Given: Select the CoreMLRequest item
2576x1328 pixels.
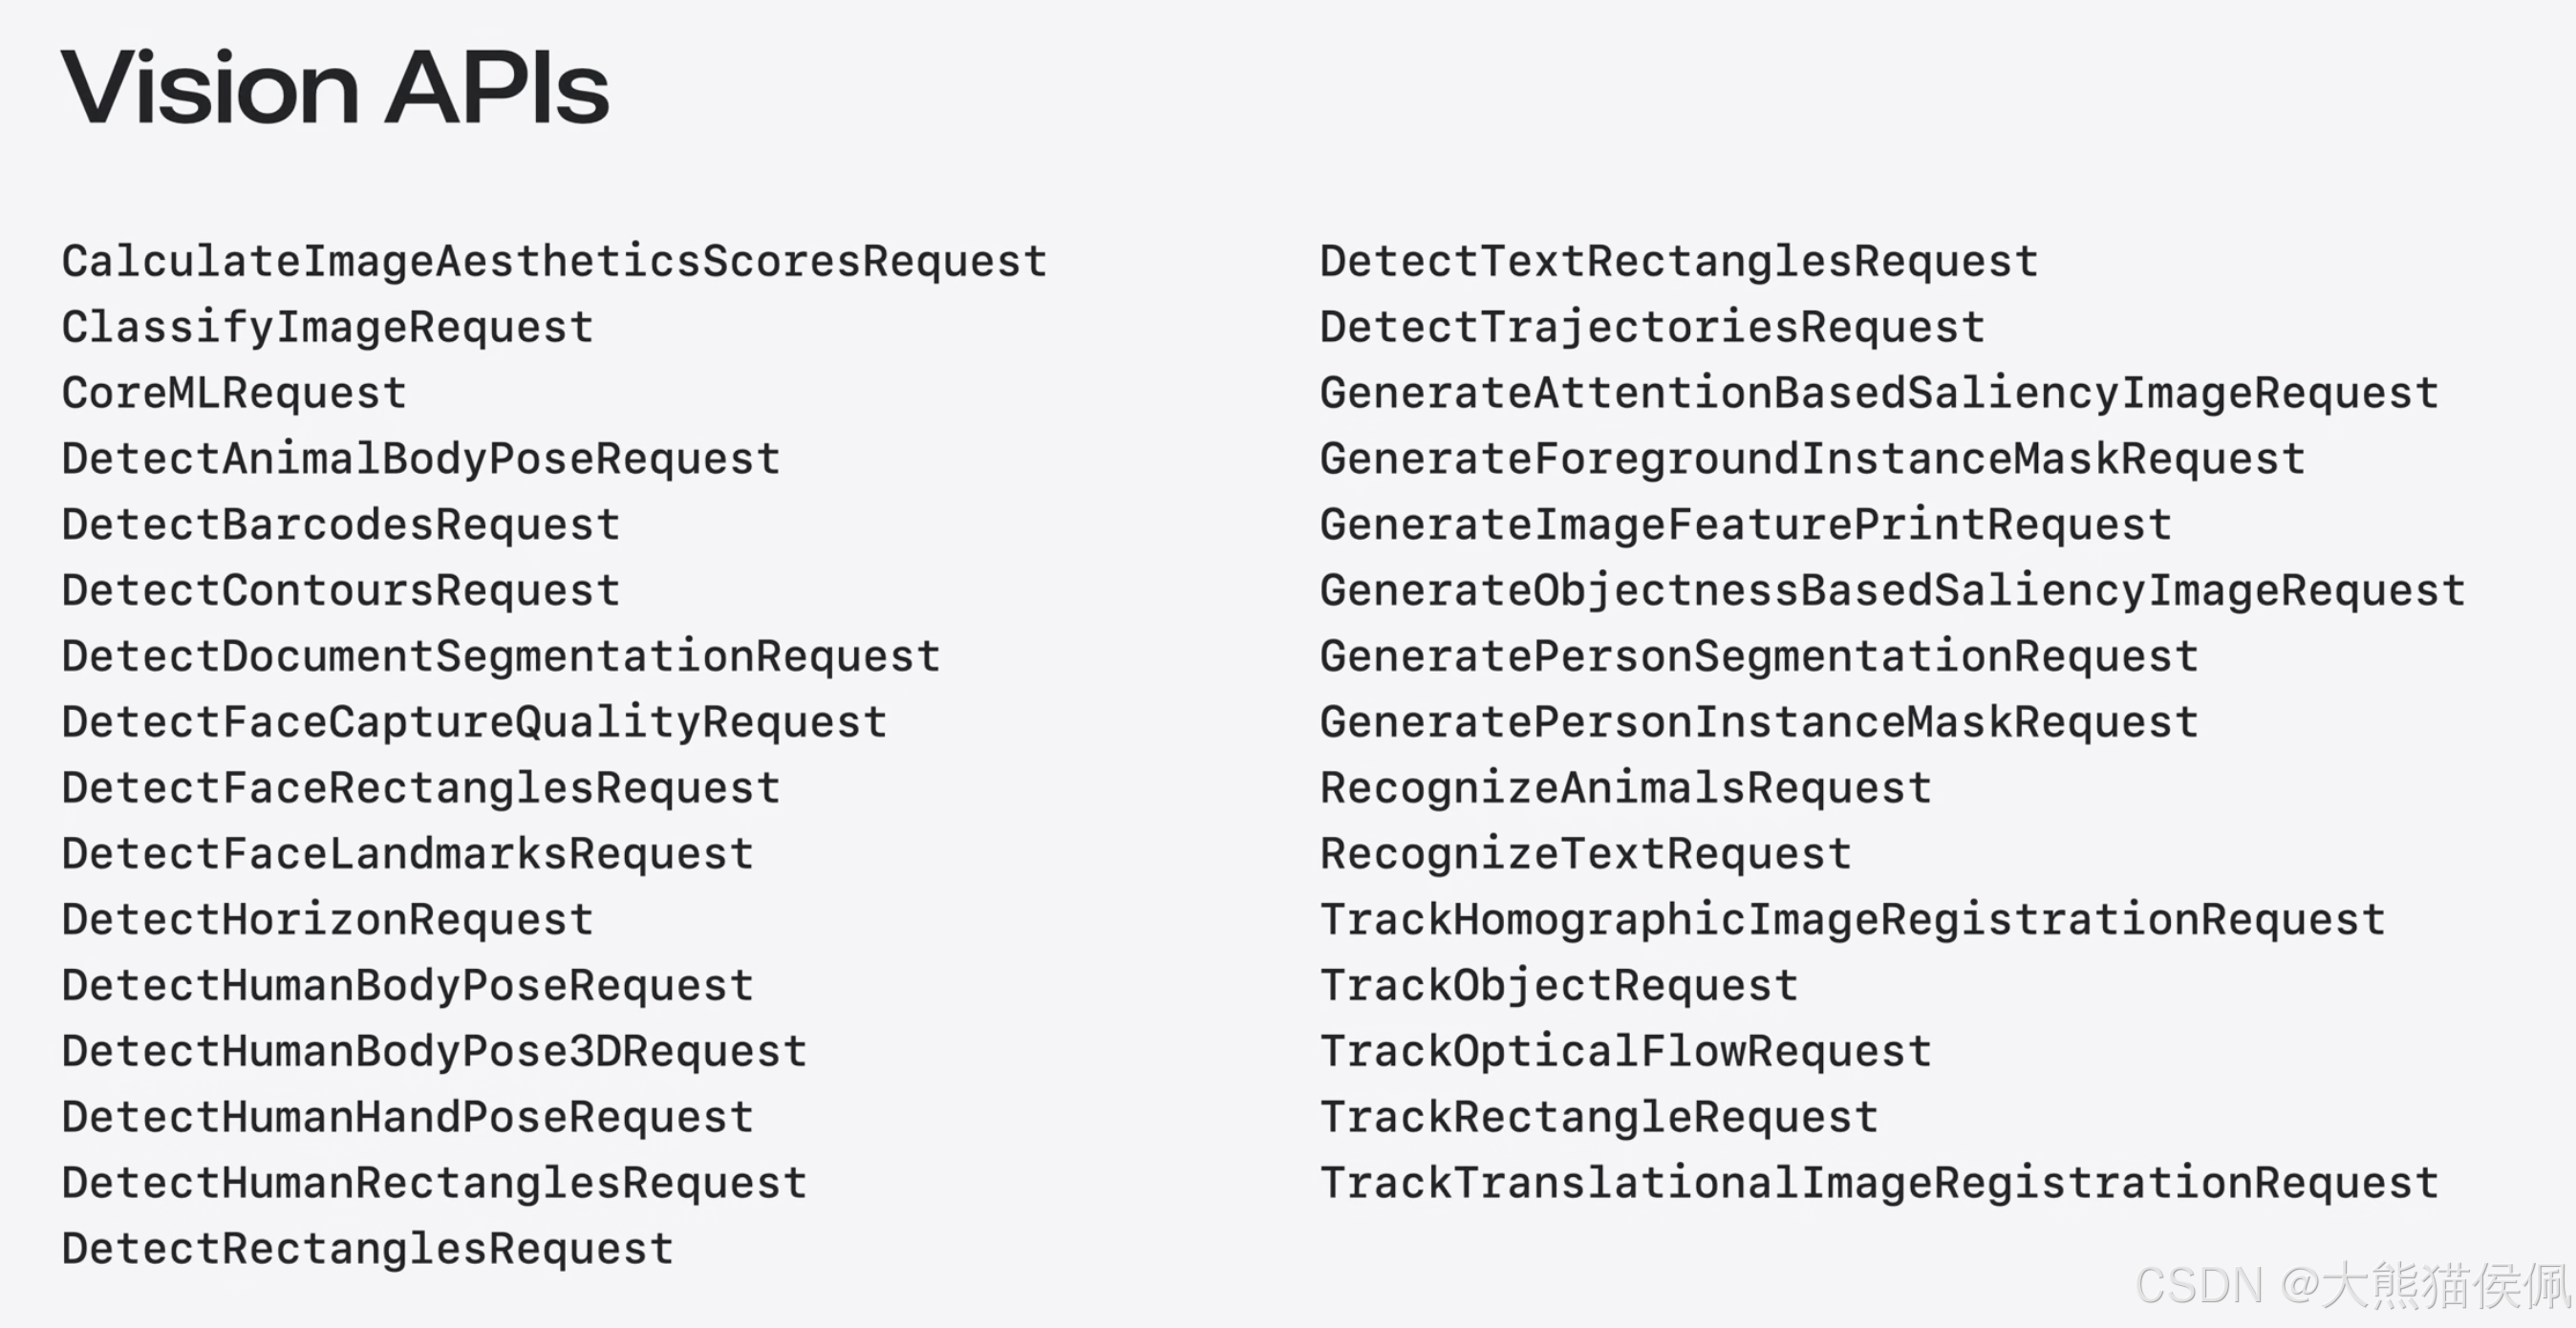Looking at the screenshot, I should click(x=234, y=395).
